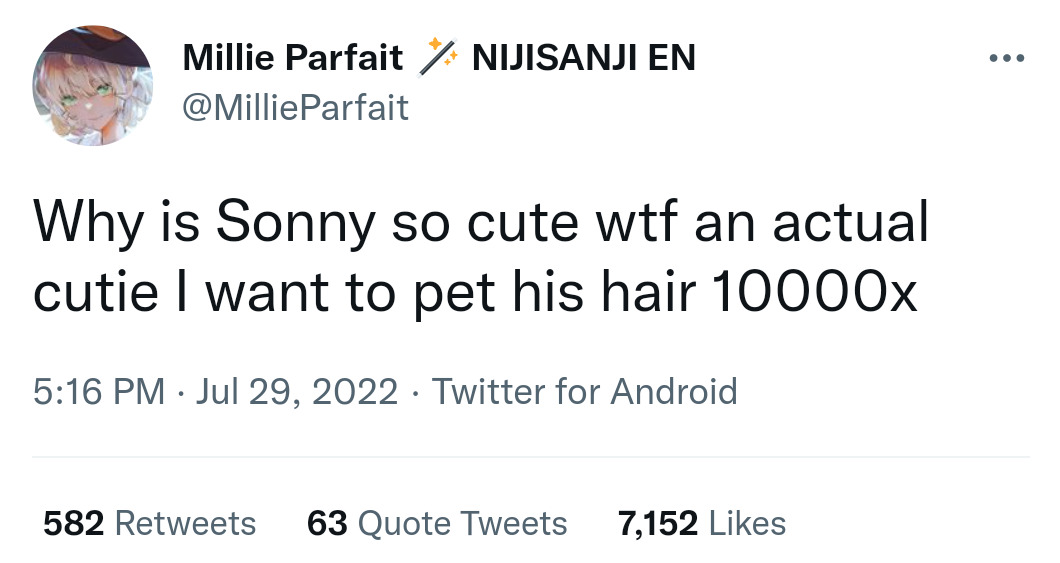This screenshot has width=1060, height=563.
Task: Open the @MillieParfait handle link
Action: tap(295, 106)
